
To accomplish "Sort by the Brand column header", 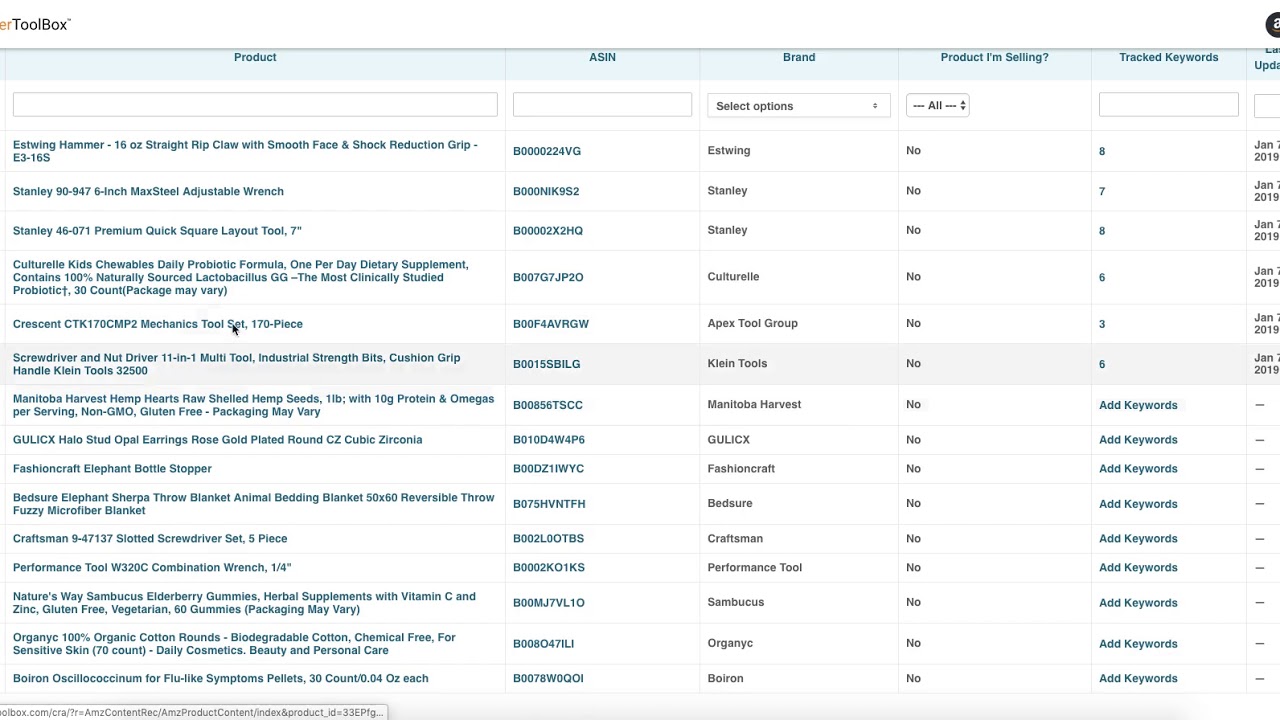I will pyautogui.click(x=799, y=57).
